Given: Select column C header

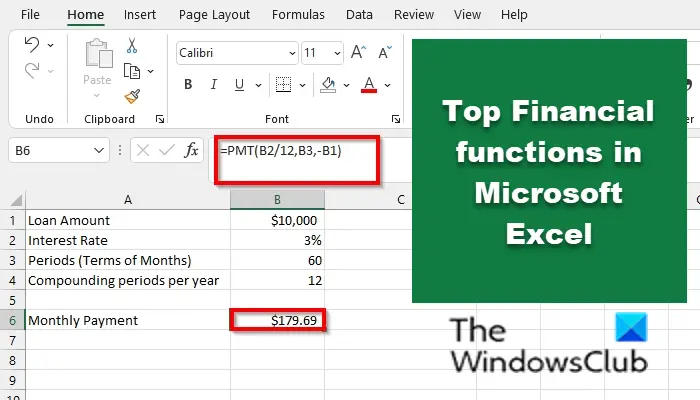Looking at the screenshot, I should click(x=401, y=200).
